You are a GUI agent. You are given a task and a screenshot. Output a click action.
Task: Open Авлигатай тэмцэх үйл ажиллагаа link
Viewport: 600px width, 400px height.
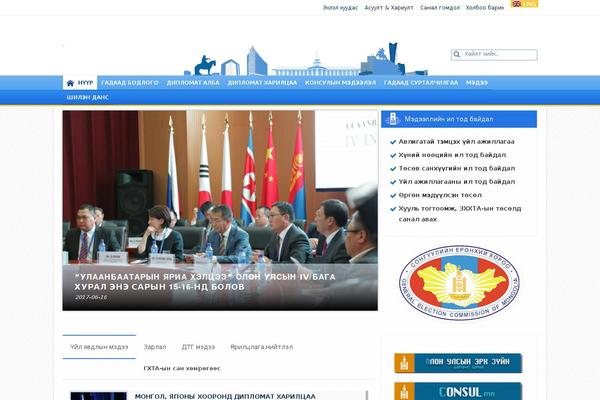click(457, 142)
